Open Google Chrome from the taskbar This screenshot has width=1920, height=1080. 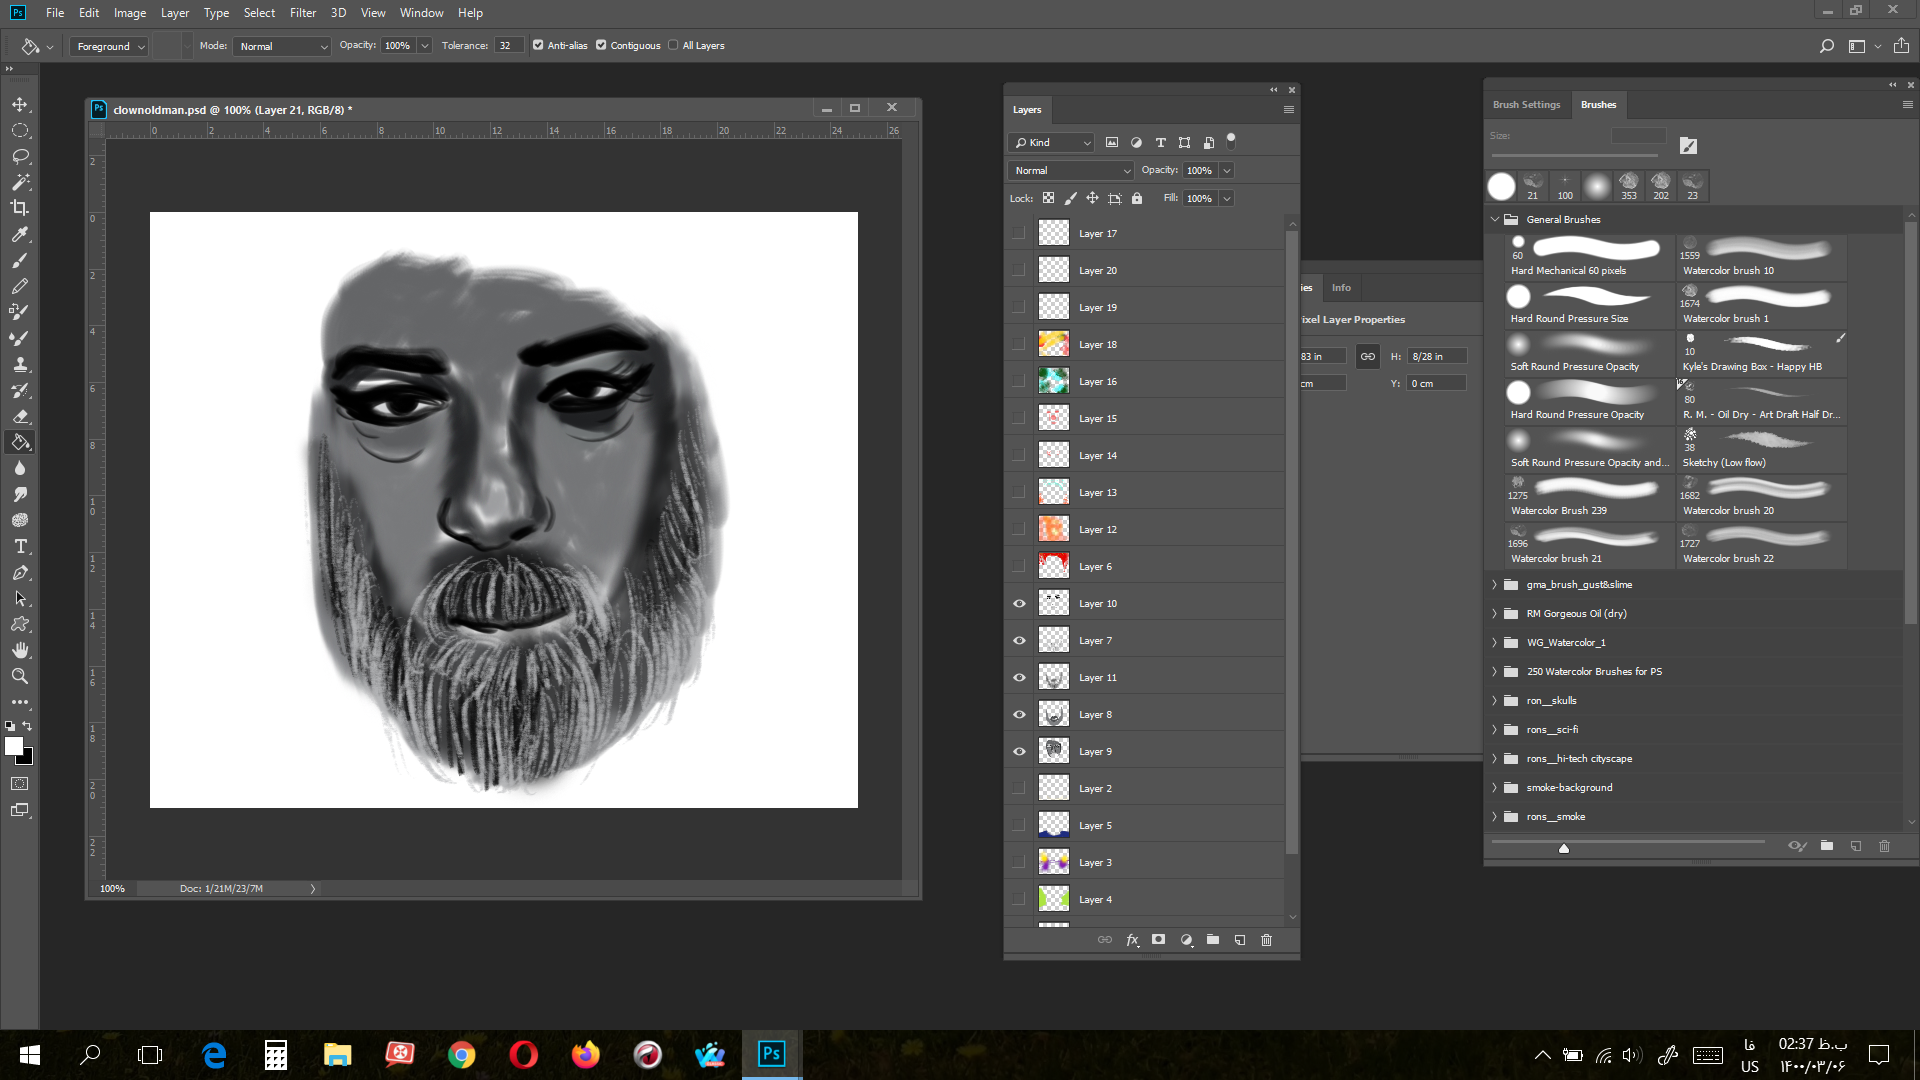[461, 1055]
